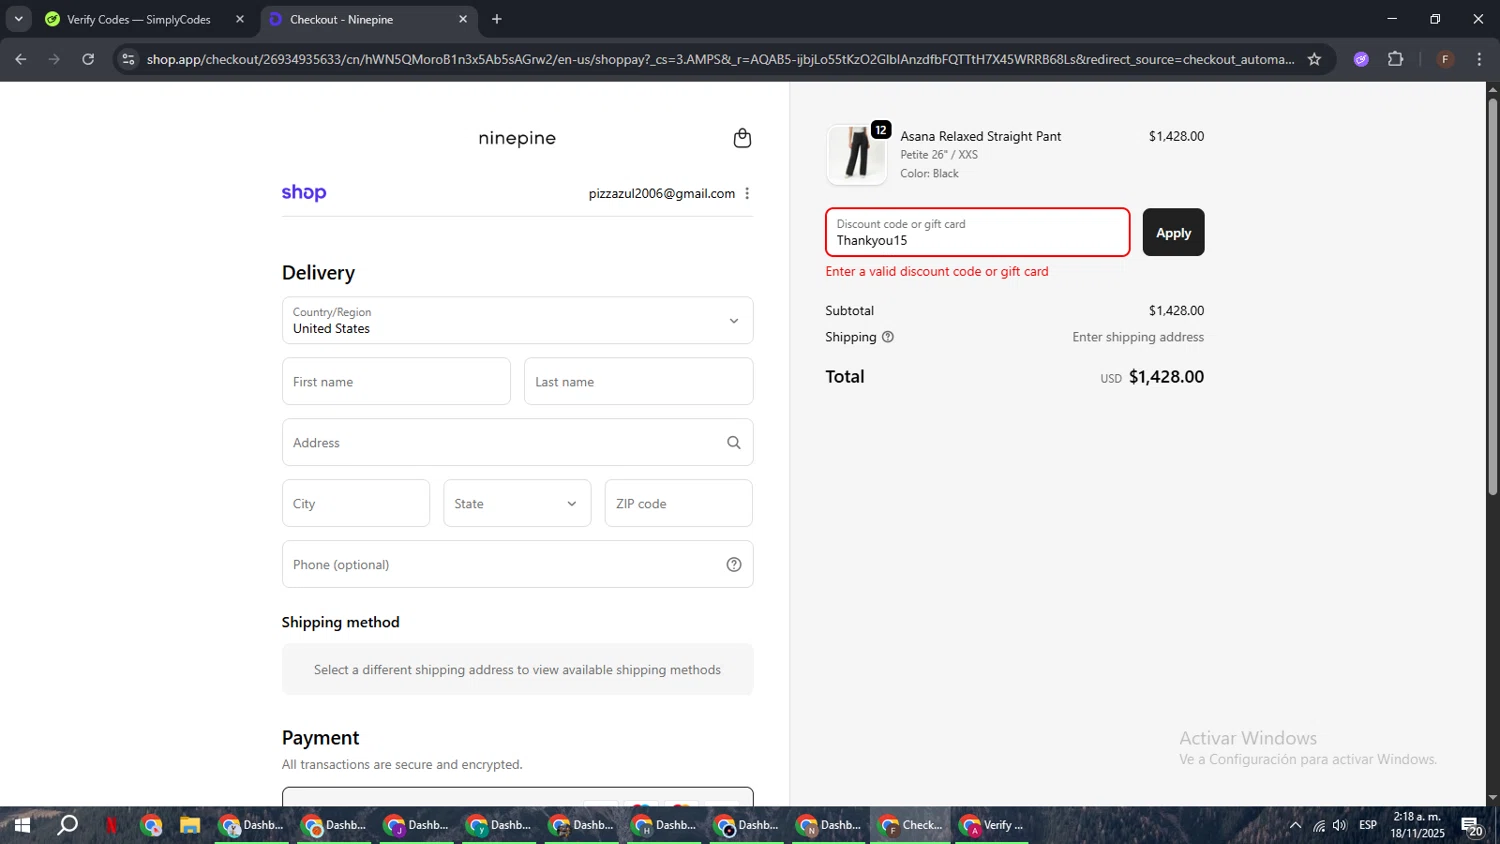Change the ESP input language
This screenshot has height=844, width=1500.
coord(1368,825)
